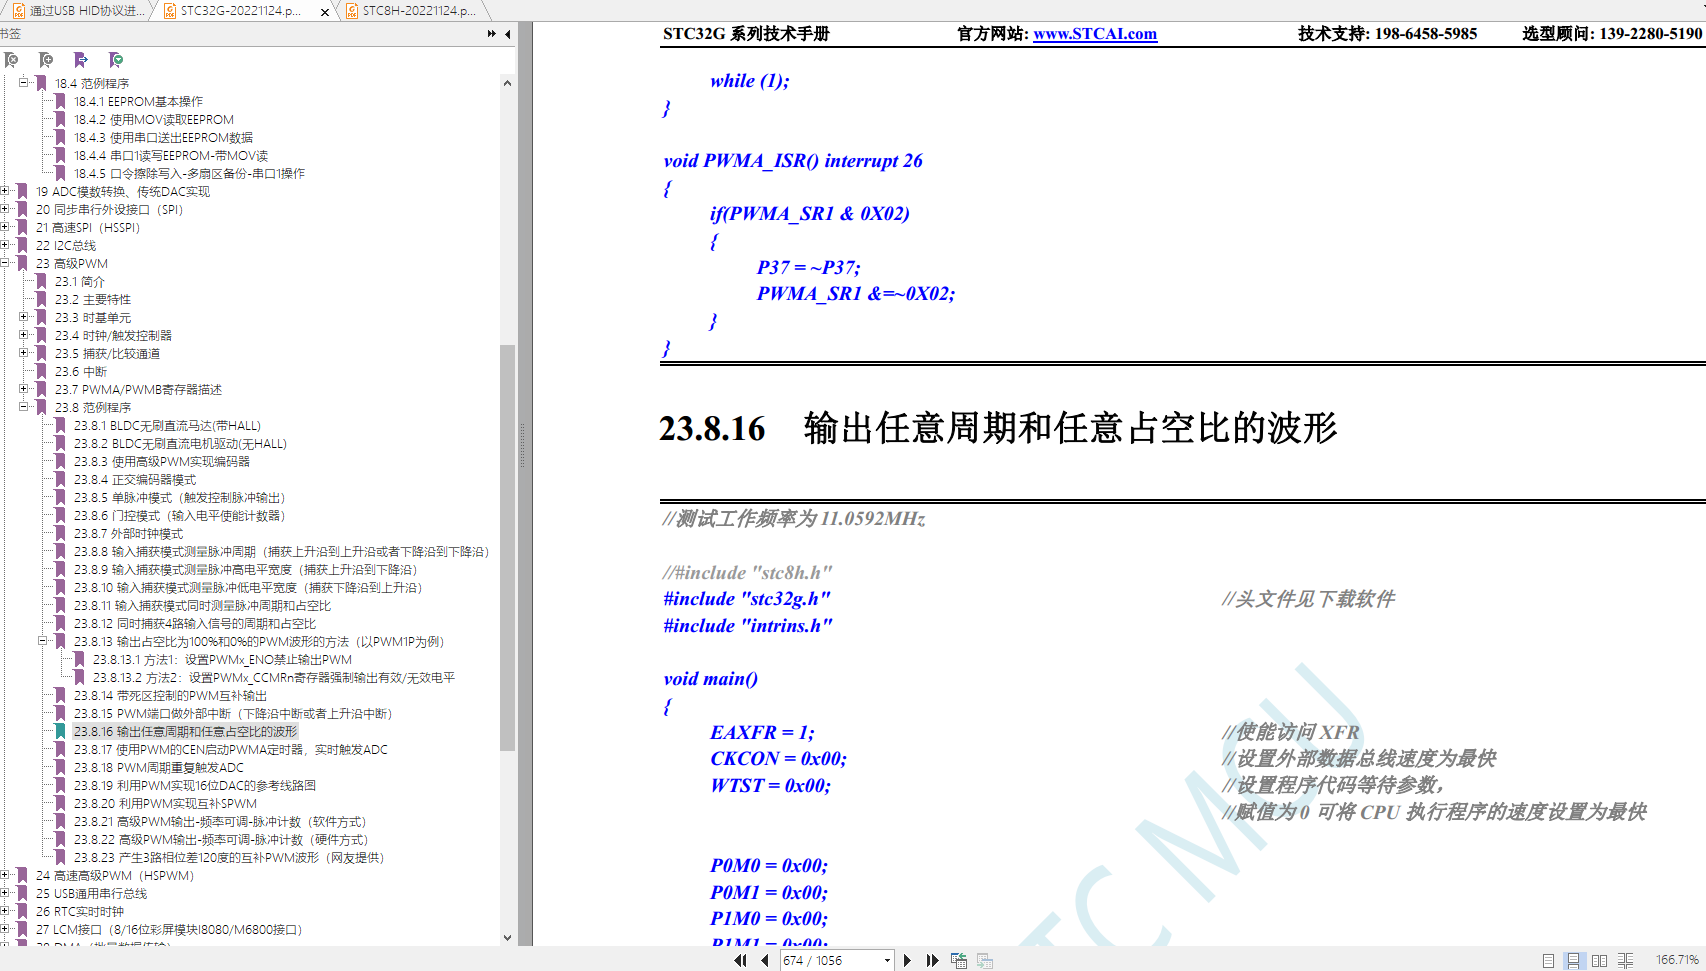Click the next view icon

click(x=985, y=960)
